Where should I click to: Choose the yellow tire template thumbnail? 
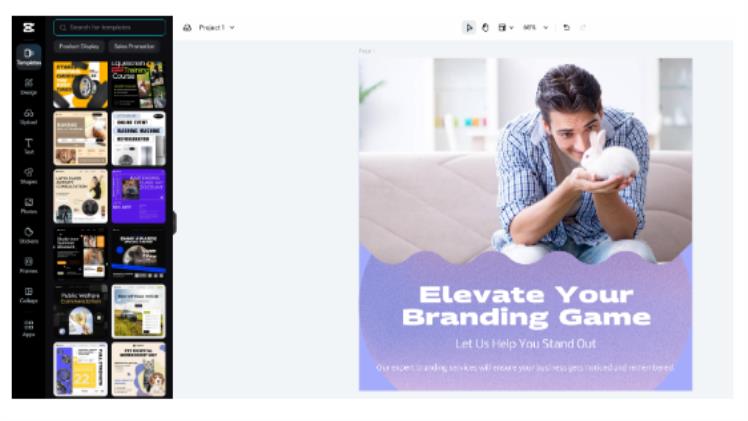pos(81,84)
